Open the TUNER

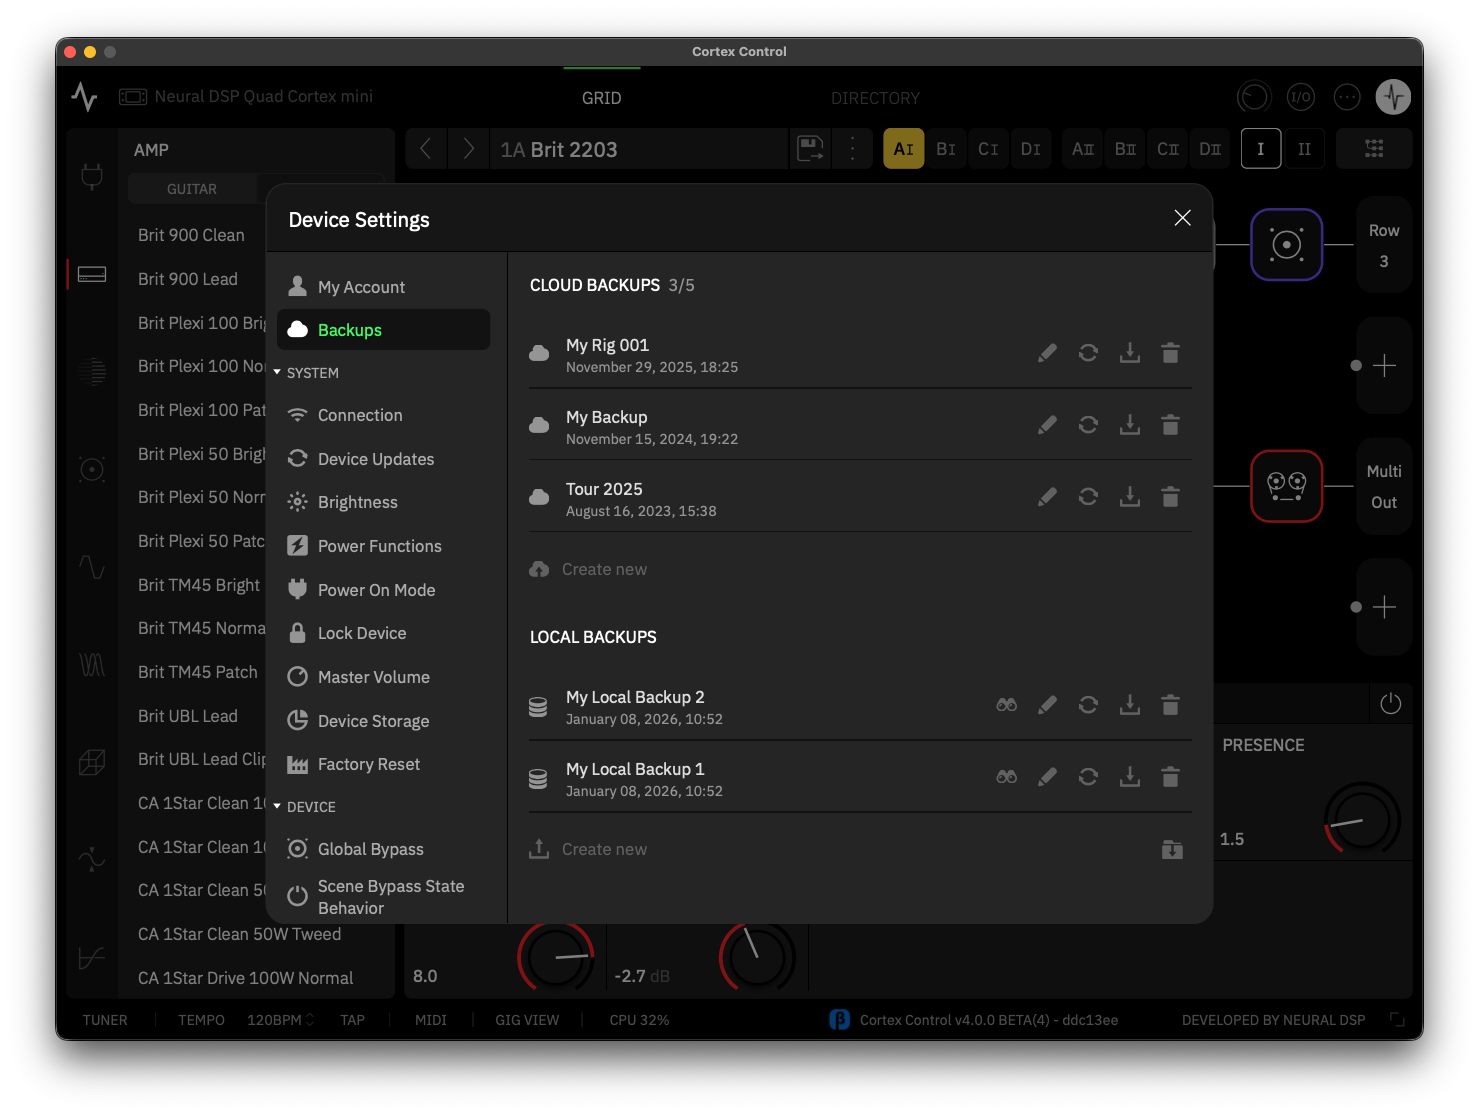pos(105,1020)
